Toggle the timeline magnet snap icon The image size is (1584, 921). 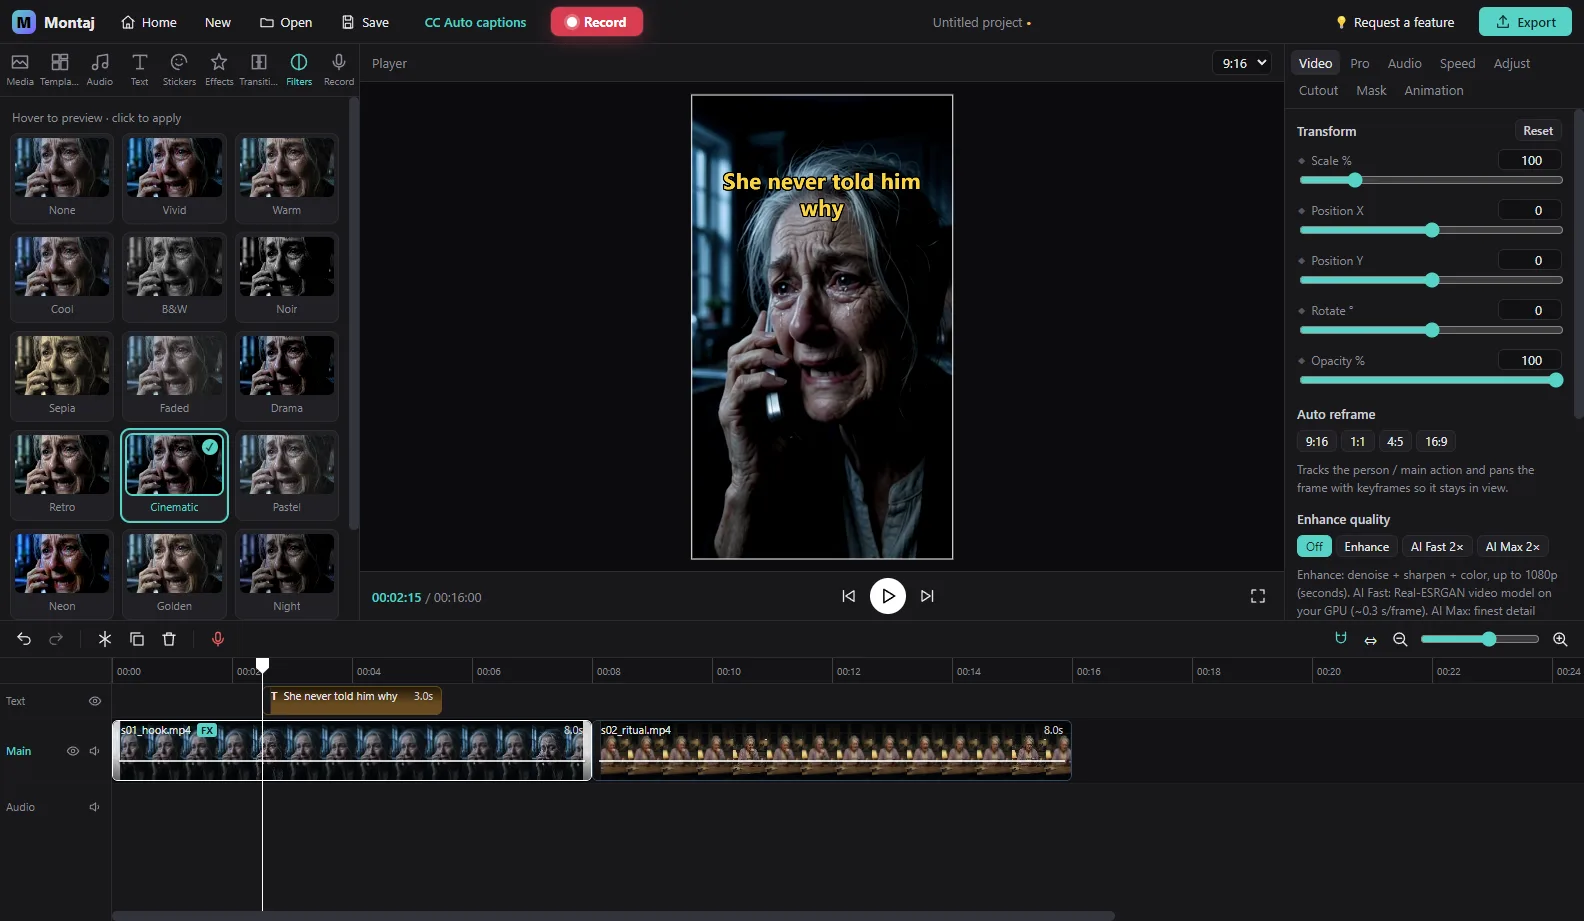tap(1341, 638)
